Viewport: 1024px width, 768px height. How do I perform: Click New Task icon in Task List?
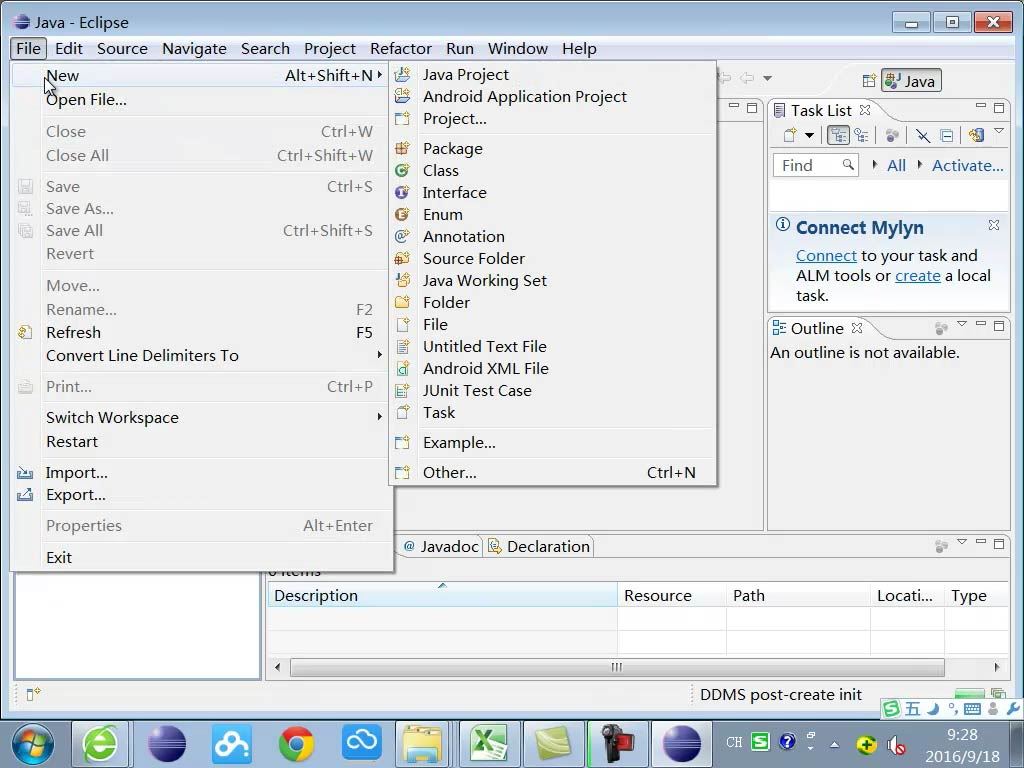coord(790,135)
